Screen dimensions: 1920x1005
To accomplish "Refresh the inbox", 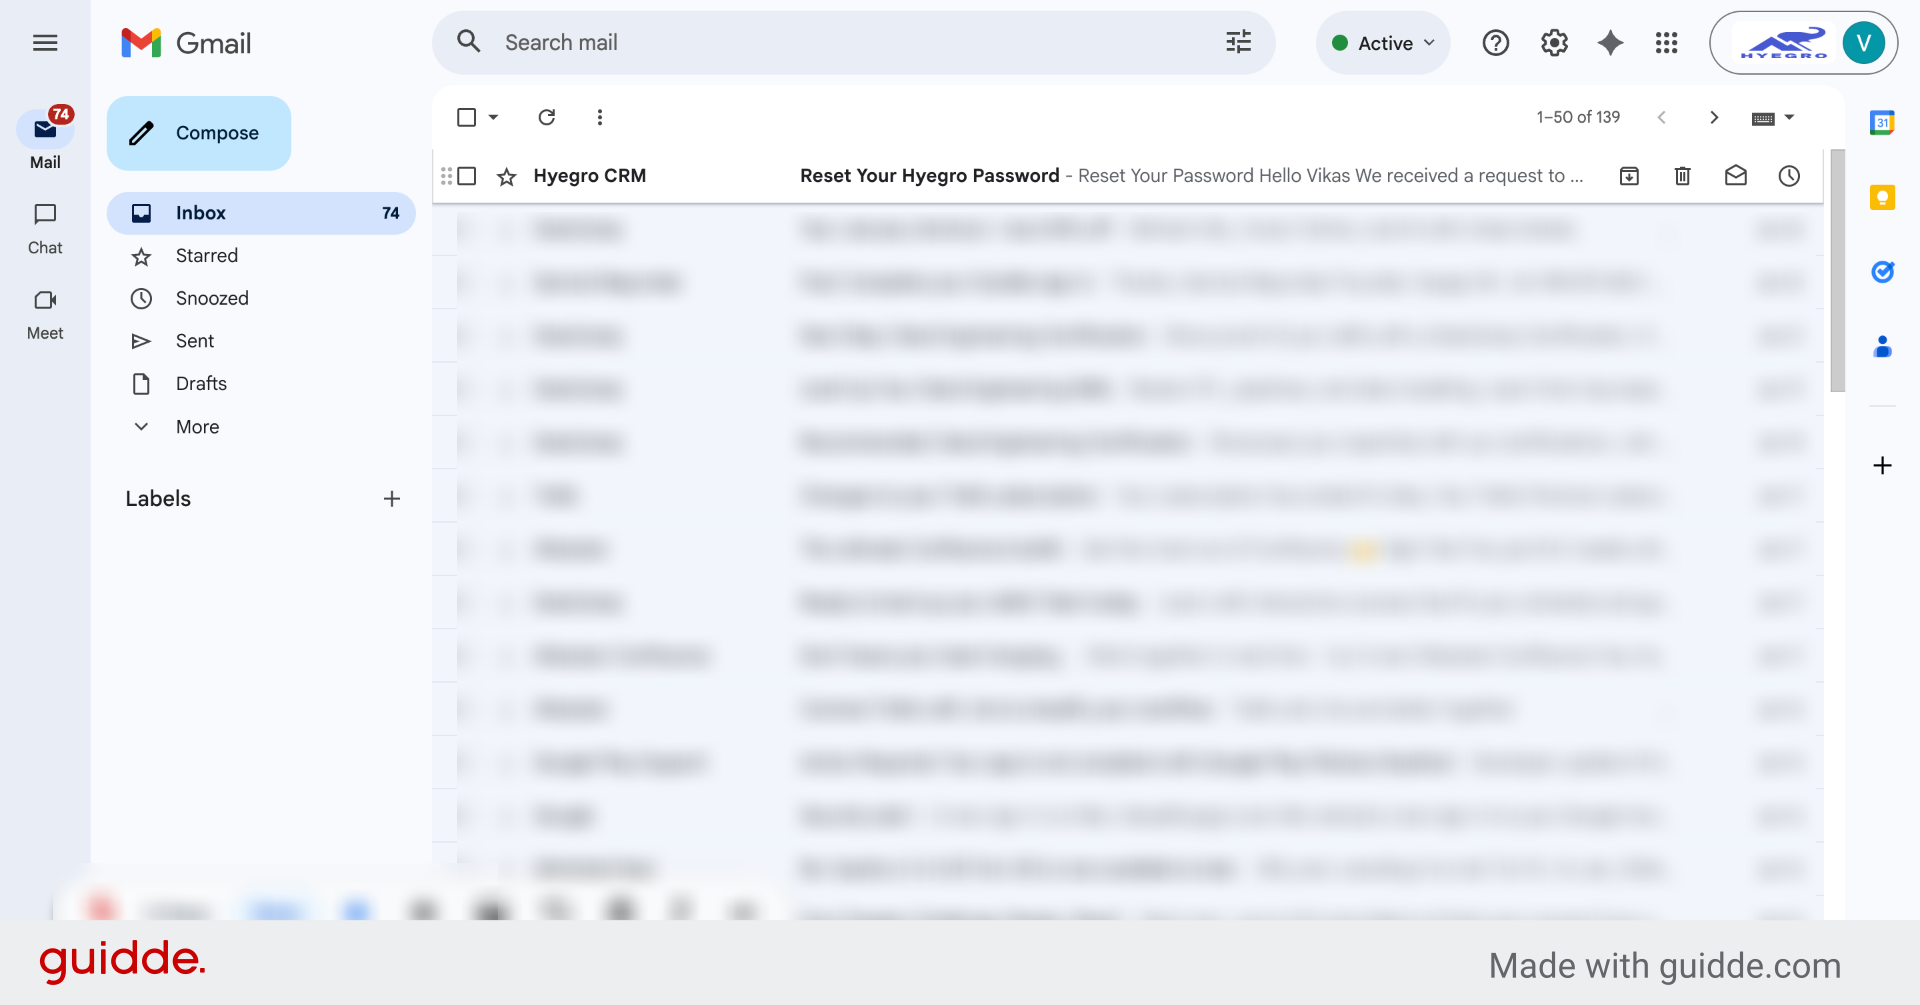I will click(x=546, y=117).
